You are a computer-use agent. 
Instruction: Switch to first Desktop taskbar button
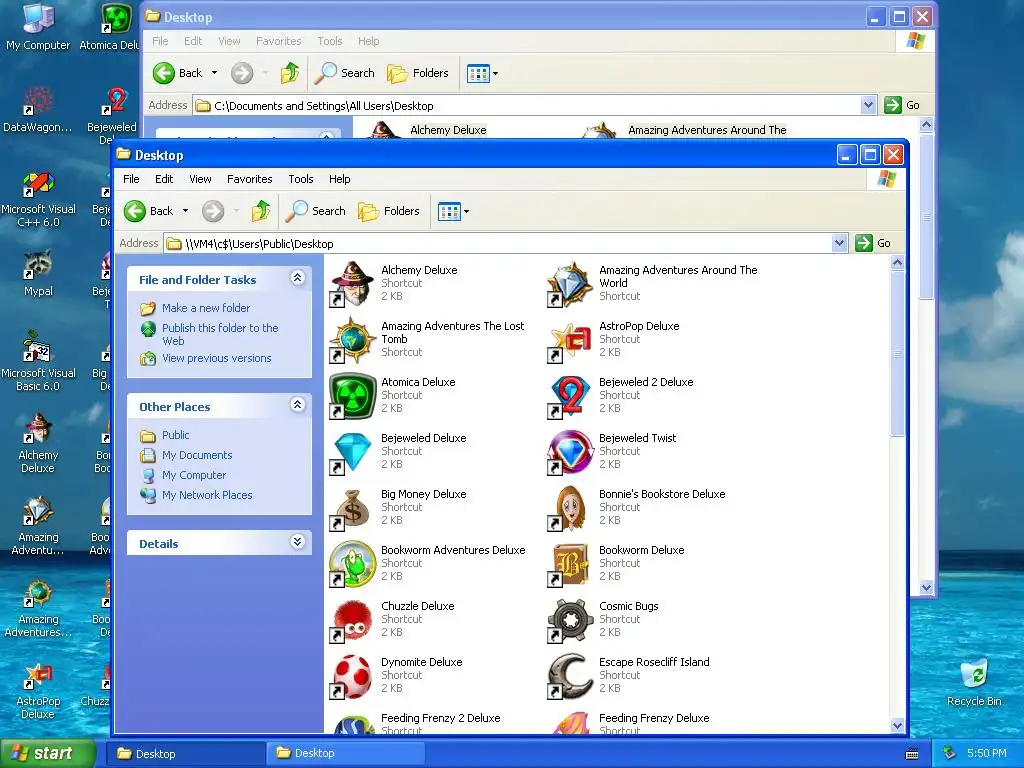(185, 754)
